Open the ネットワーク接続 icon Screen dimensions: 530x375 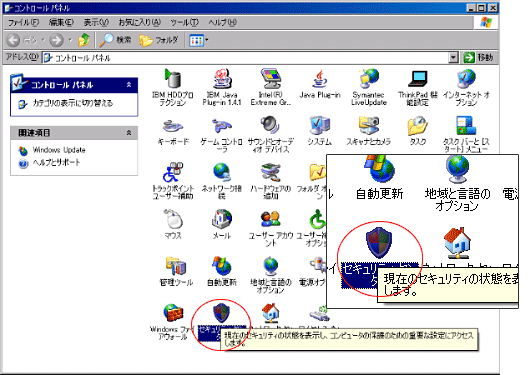(221, 181)
